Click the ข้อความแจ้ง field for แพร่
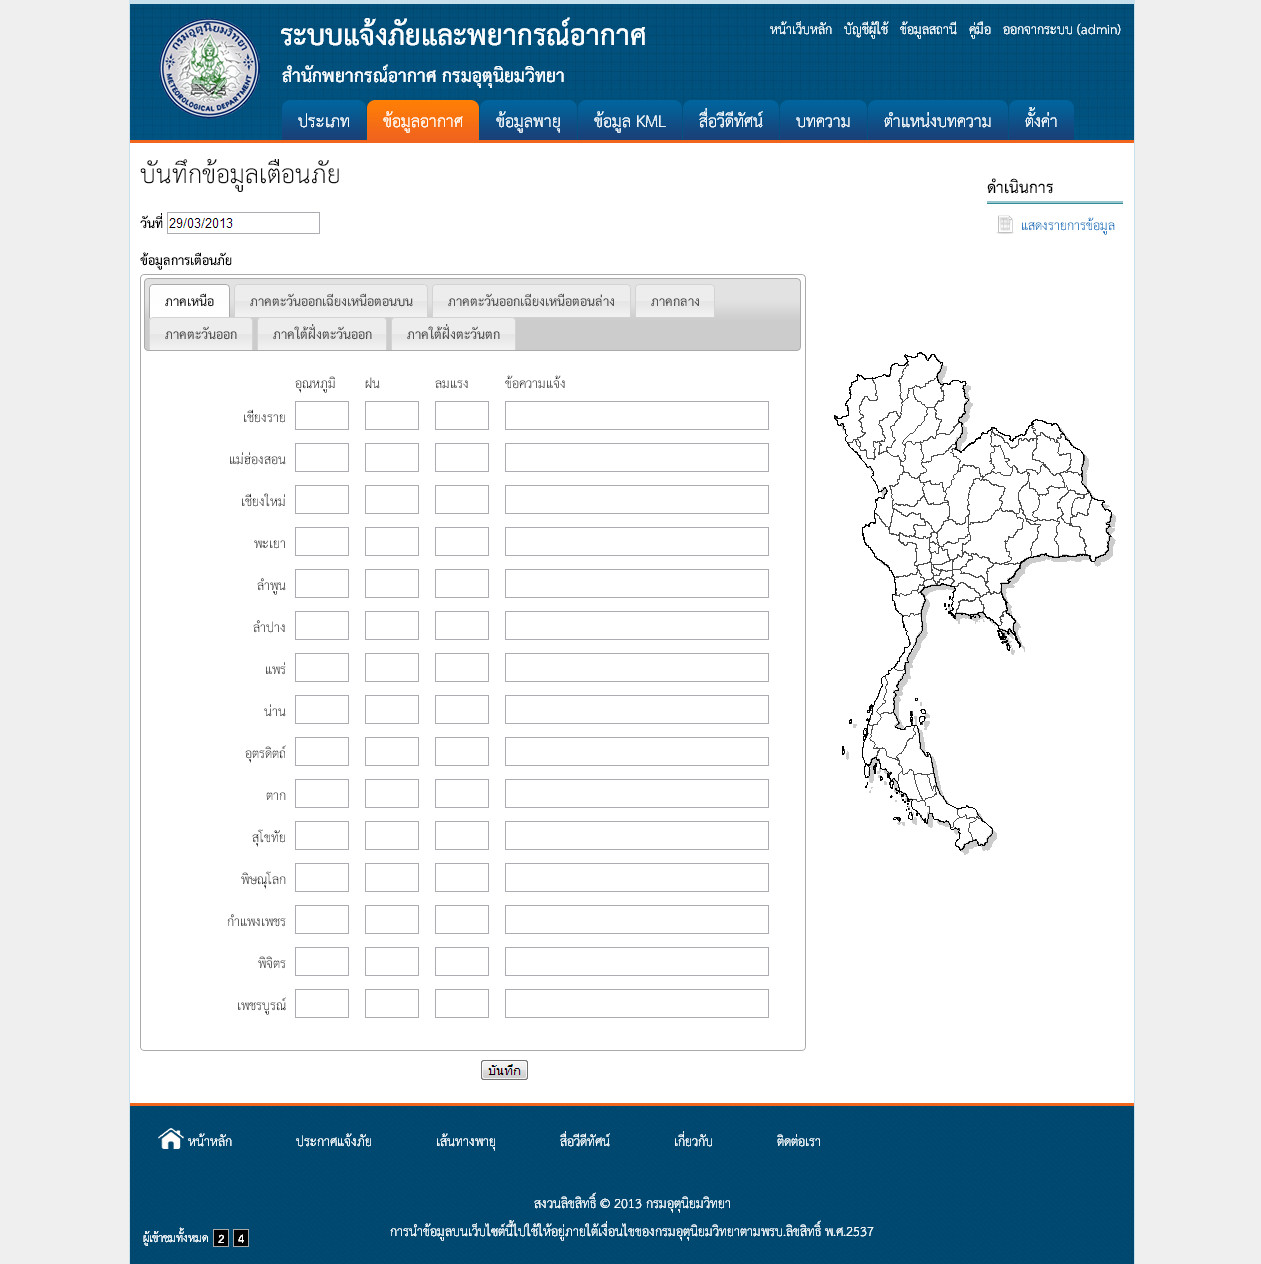This screenshot has width=1261, height=1264. click(x=637, y=668)
